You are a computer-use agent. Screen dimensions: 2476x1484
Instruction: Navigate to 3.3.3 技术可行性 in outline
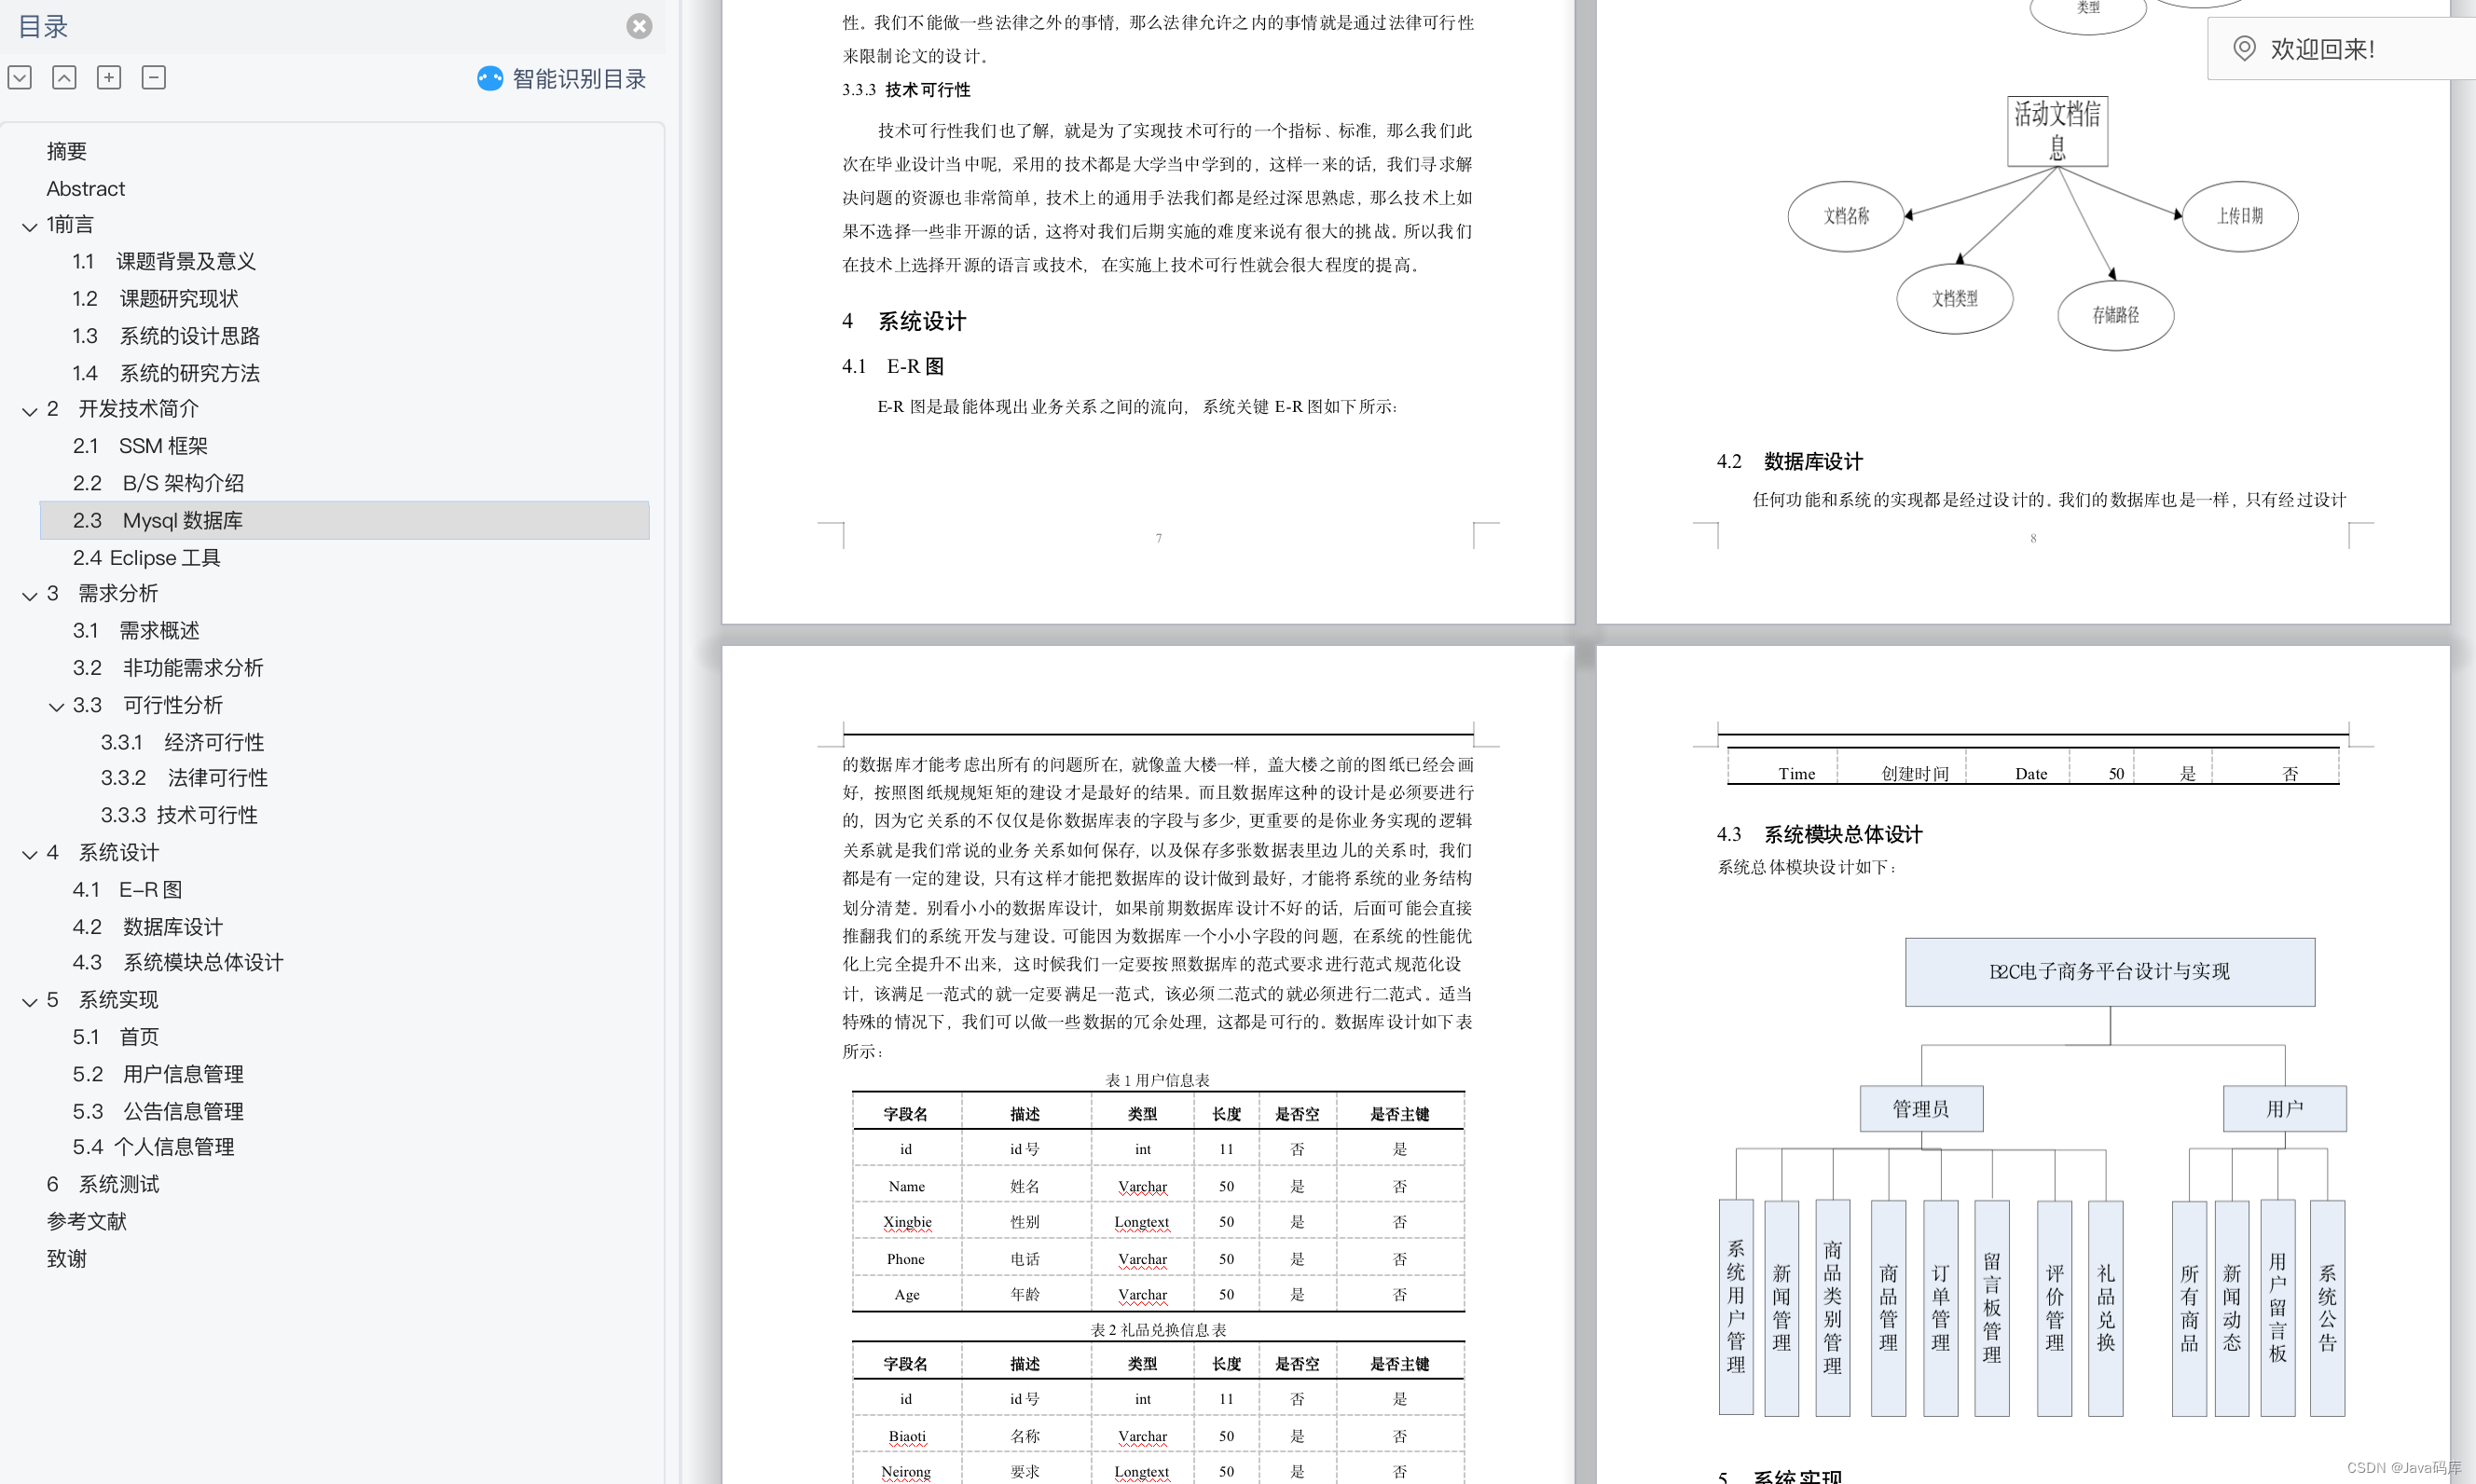(x=179, y=815)
